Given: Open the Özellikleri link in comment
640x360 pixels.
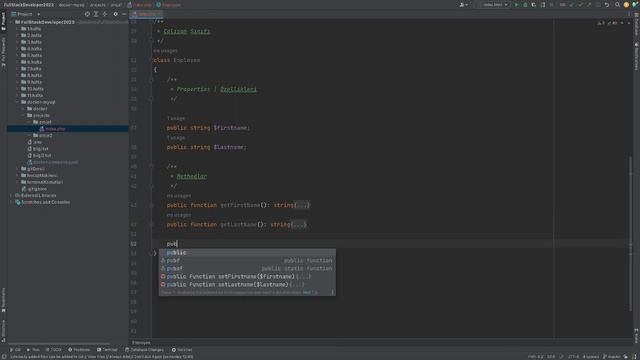Looking at the screenshot, I should tap(238, 89).
